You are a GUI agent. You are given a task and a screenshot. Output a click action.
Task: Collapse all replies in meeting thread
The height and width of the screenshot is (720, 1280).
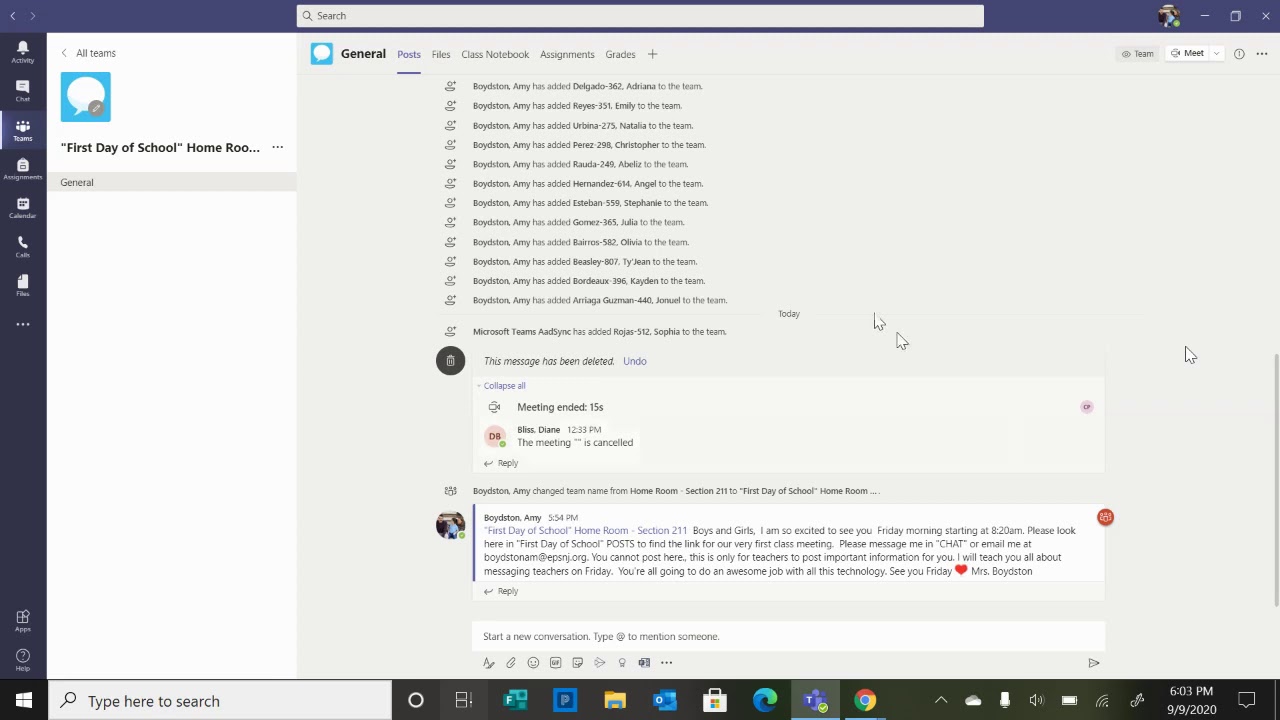pyautogui.click(x=501, y=386)
